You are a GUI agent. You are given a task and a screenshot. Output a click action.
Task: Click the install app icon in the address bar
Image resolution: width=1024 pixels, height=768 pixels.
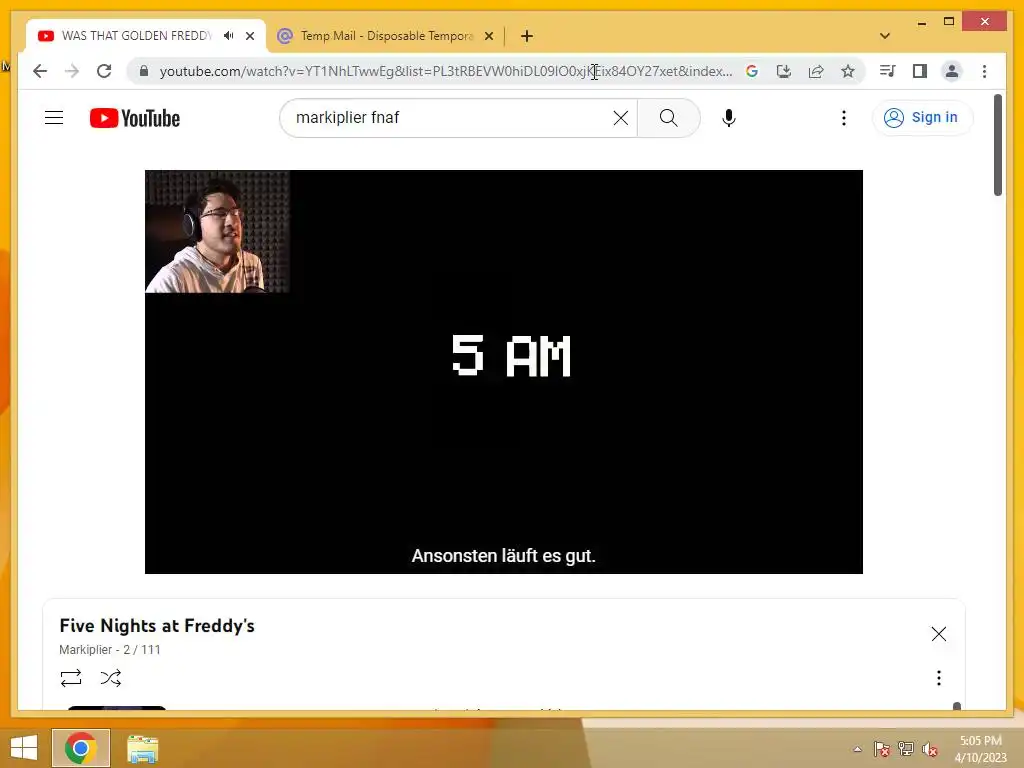pyautogui.click(x=784, y=71)
